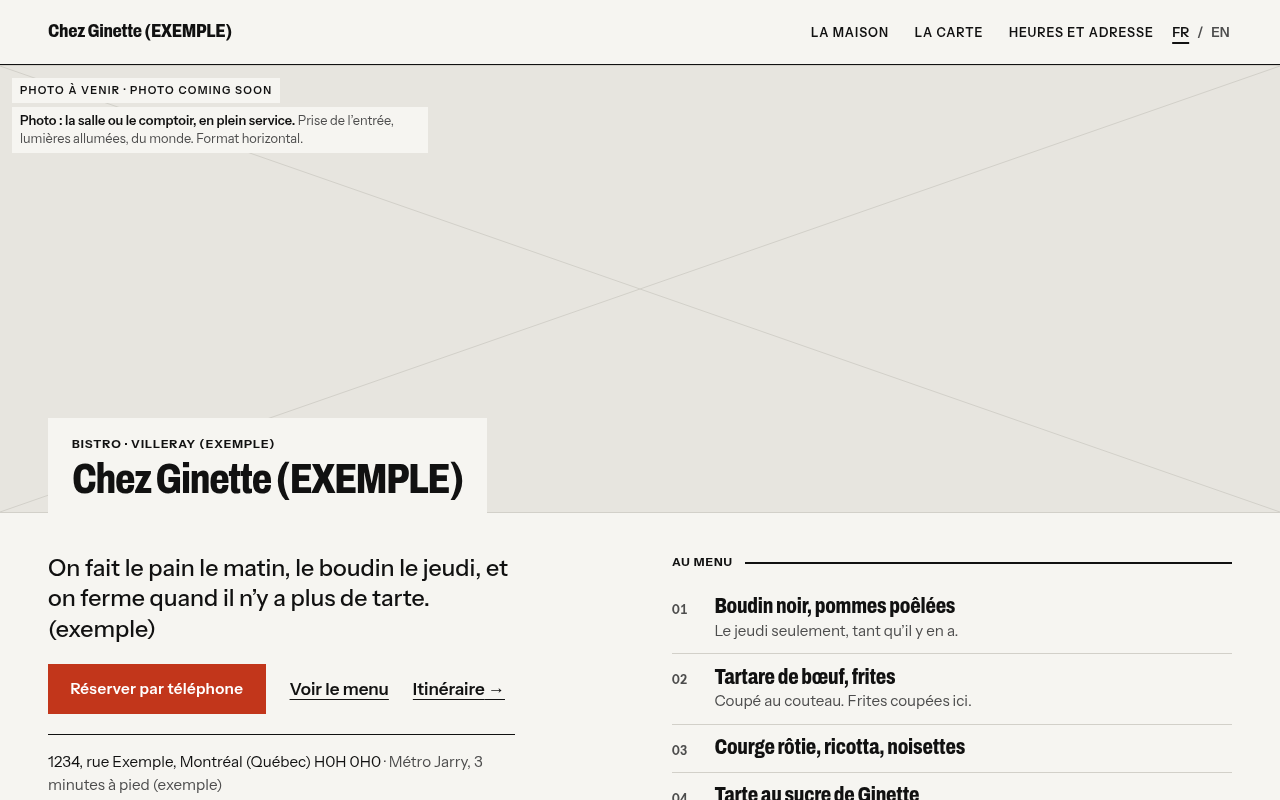Click the rue Exemple address text
This screenshot has height=800, width=1280.
[214, 762]
